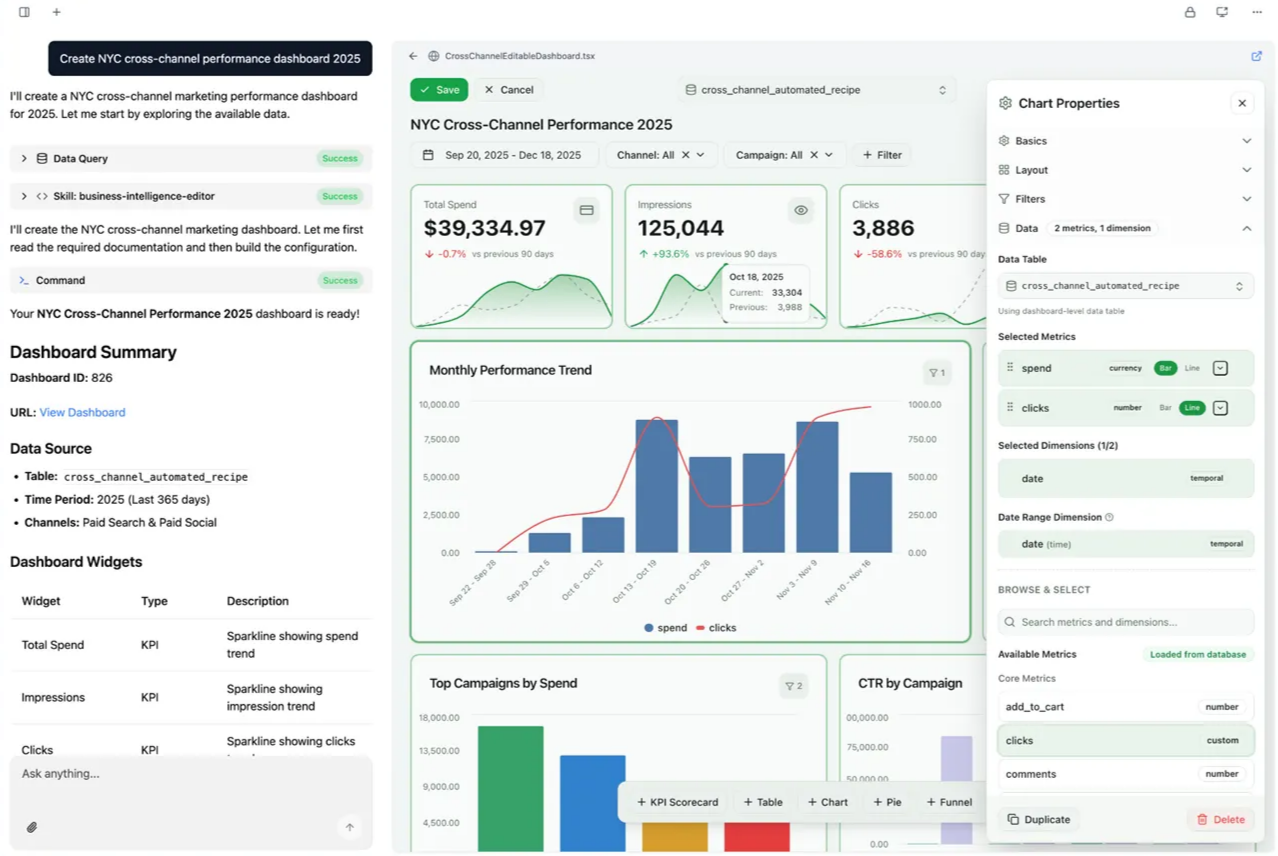
Task: Click the back arrow beside file name
Action: pyautogui.click(x=413, y=56)
